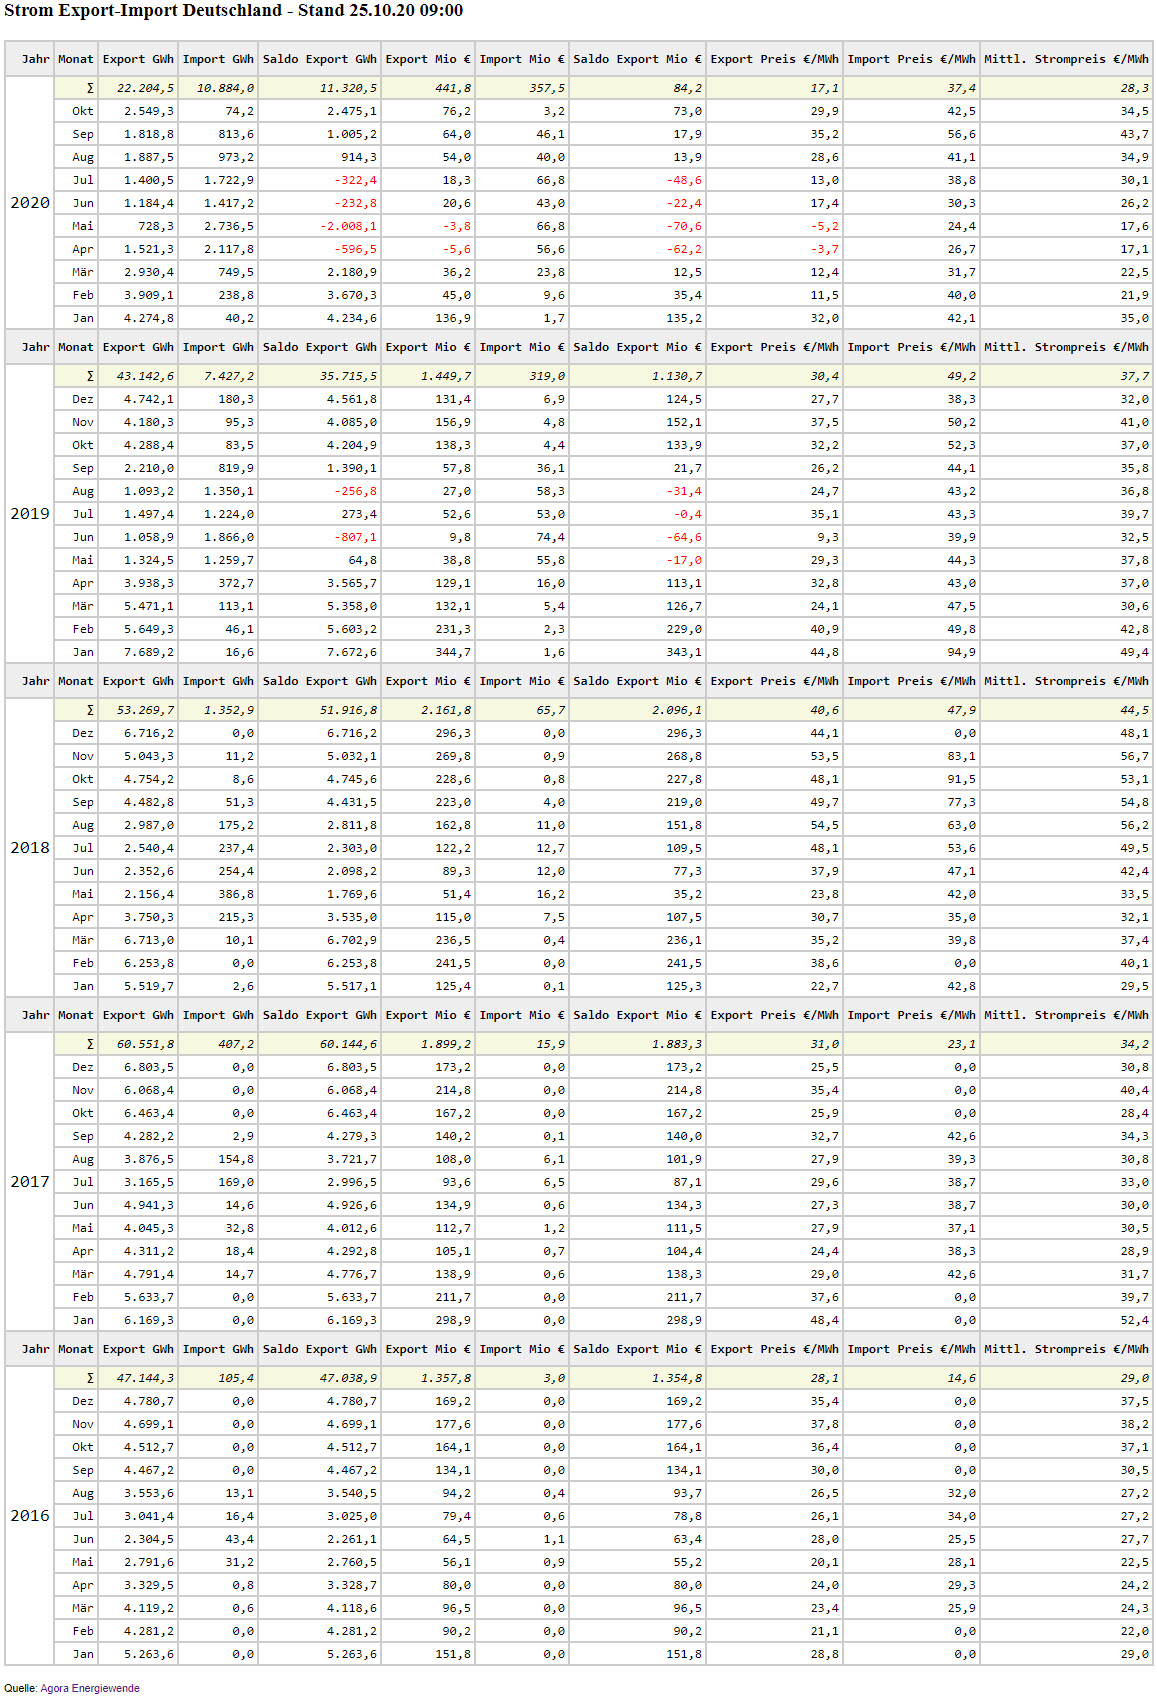The width and height of the screenshot is (1157, 1699).
Task: Select the red -2.008,1 saldo value
Action: (x=348, y=226)
